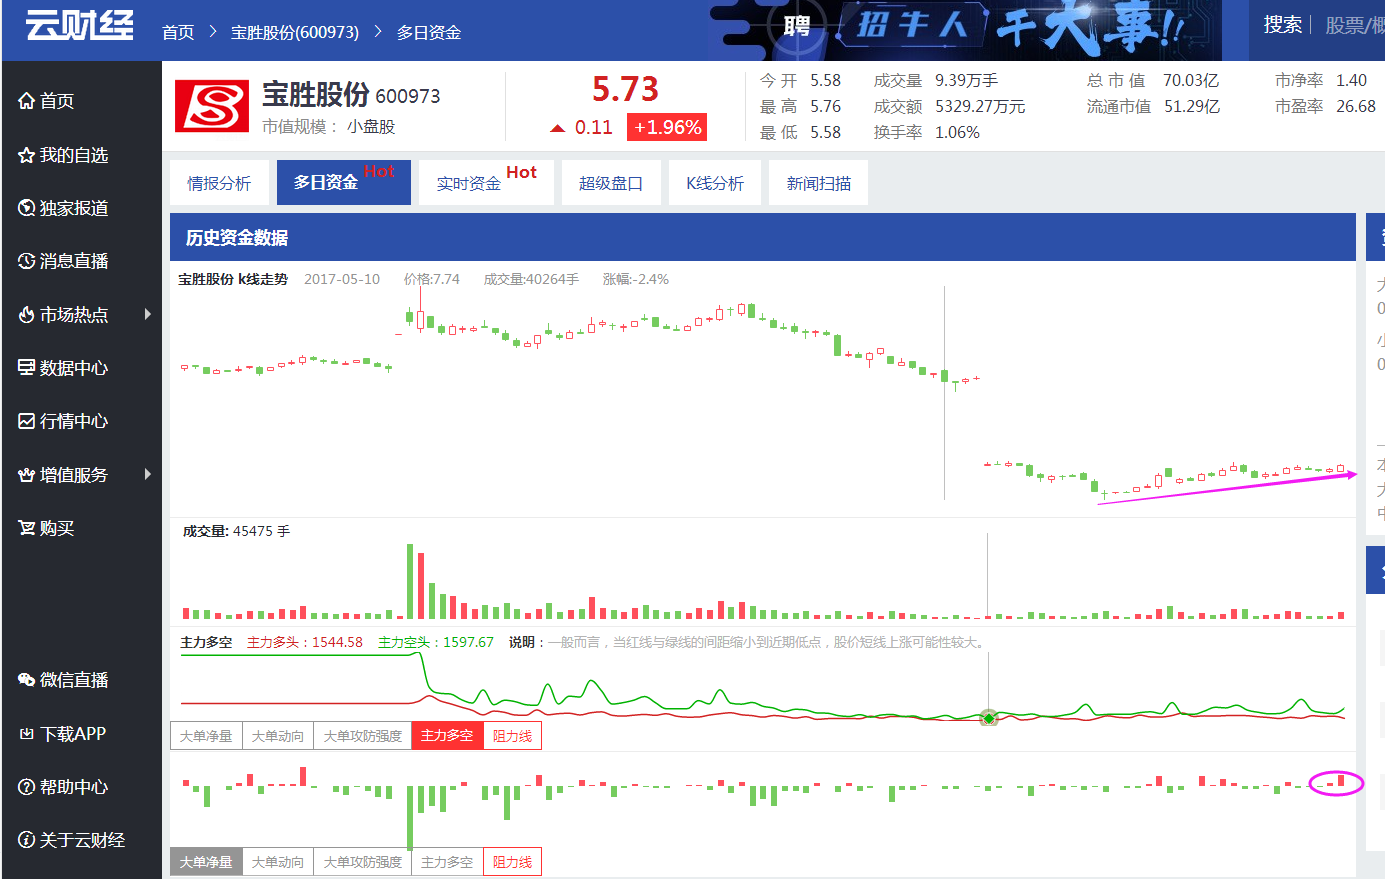Click 宝胜股份(600973) breadcrumb link
Screen dimensions: 1385x879
point(295,32)
